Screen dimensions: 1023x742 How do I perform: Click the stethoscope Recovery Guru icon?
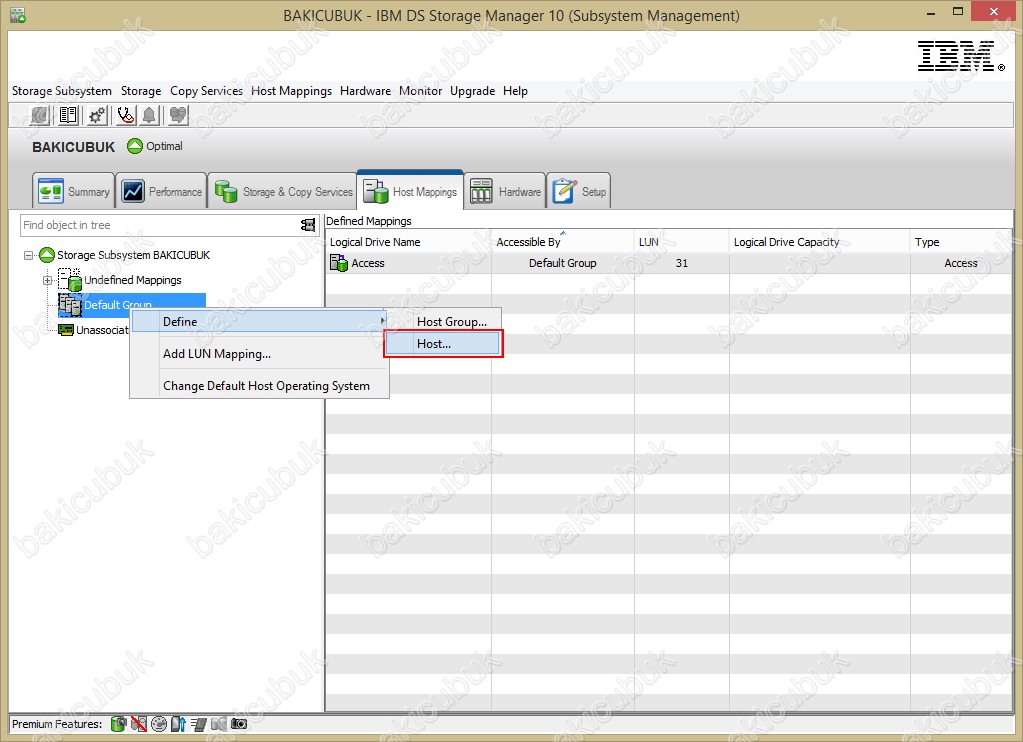tap(125, 116)
